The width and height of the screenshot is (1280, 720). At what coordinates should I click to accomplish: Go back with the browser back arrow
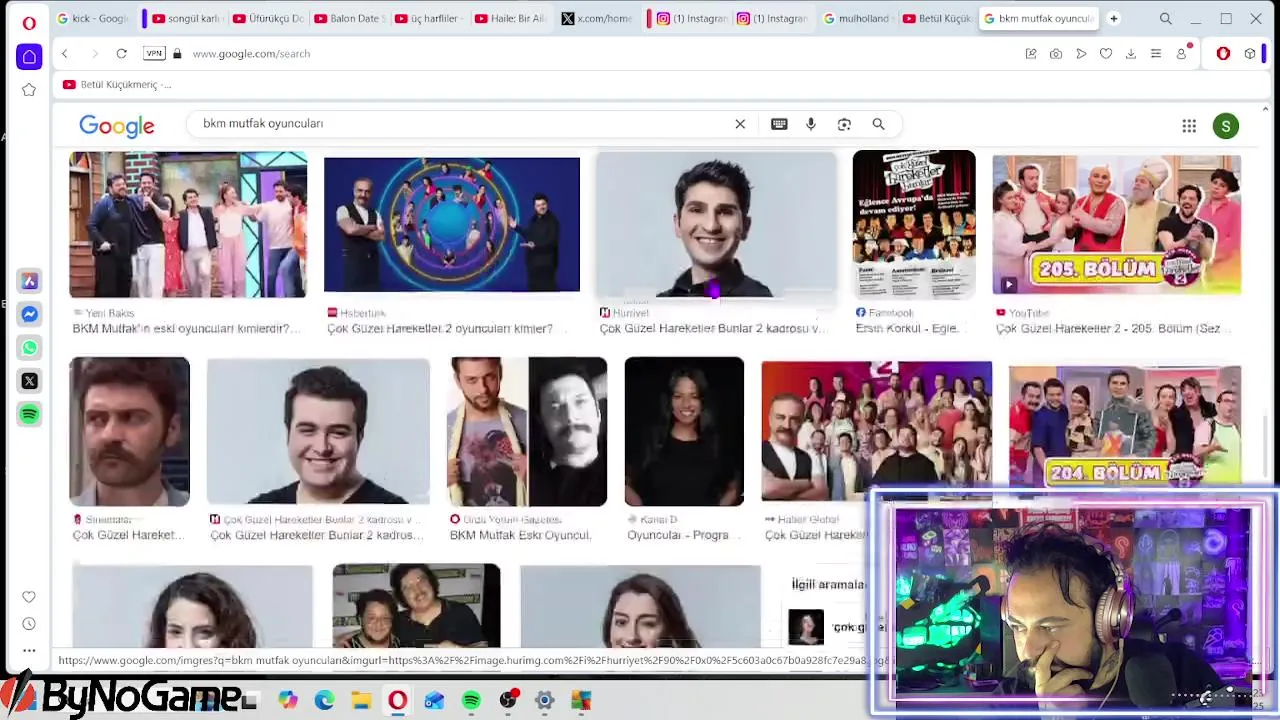64,53
